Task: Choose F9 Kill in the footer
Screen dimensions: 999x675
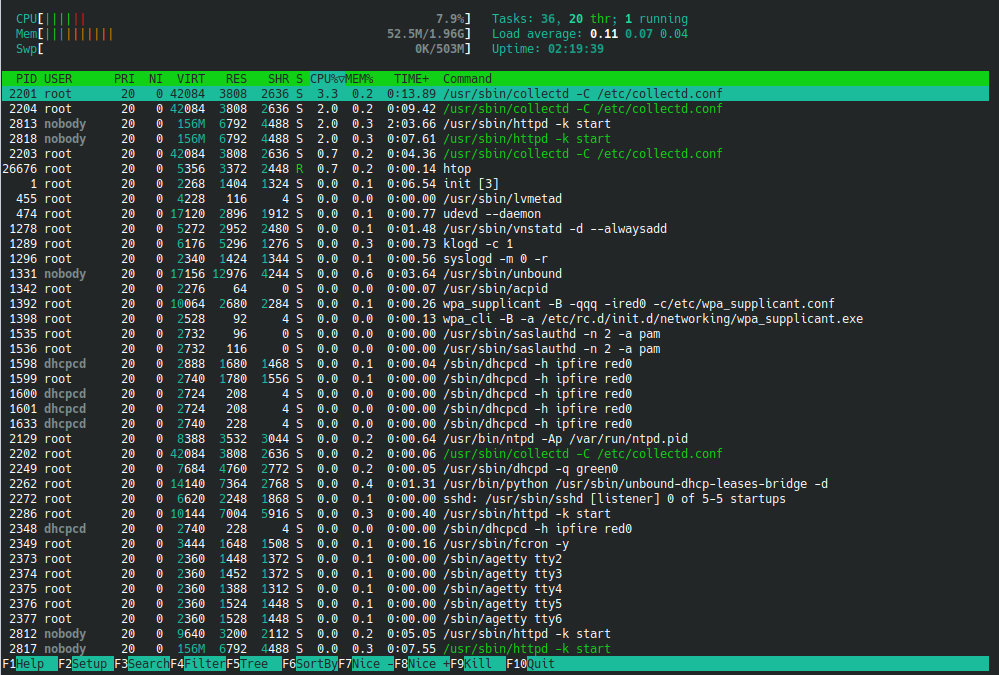Action: pyautogui.click(x=478, y=664)
